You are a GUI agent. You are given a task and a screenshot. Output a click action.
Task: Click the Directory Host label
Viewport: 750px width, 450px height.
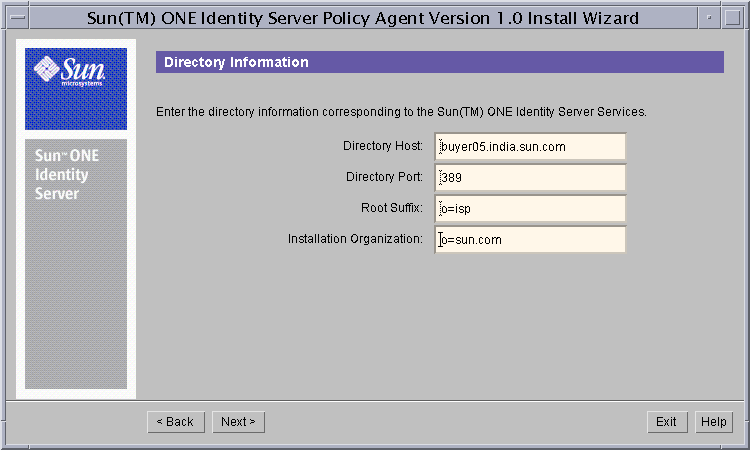tap(383, 146)
